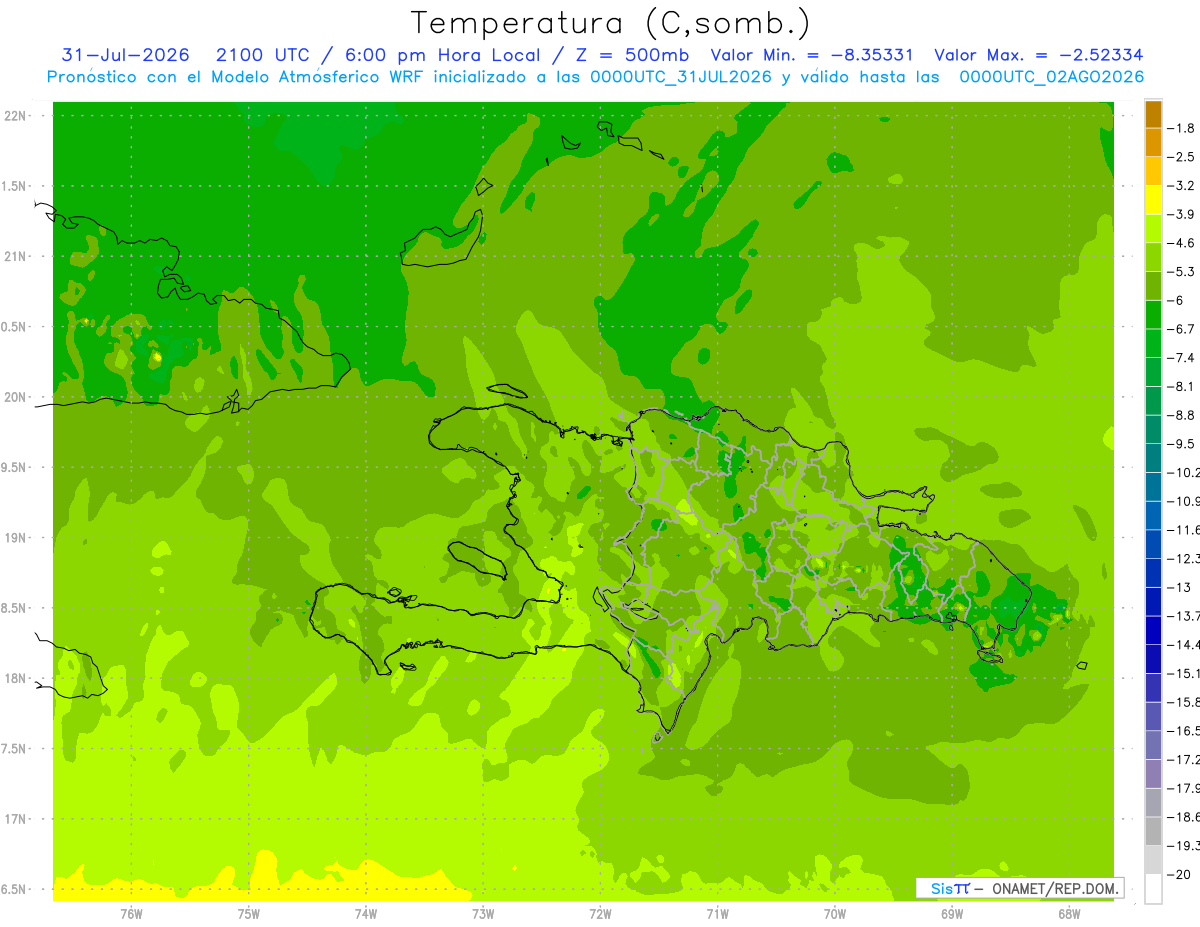Click the '70W' longitude axis label
This screenshot has height=927, width=1200.
pos(835,913)
